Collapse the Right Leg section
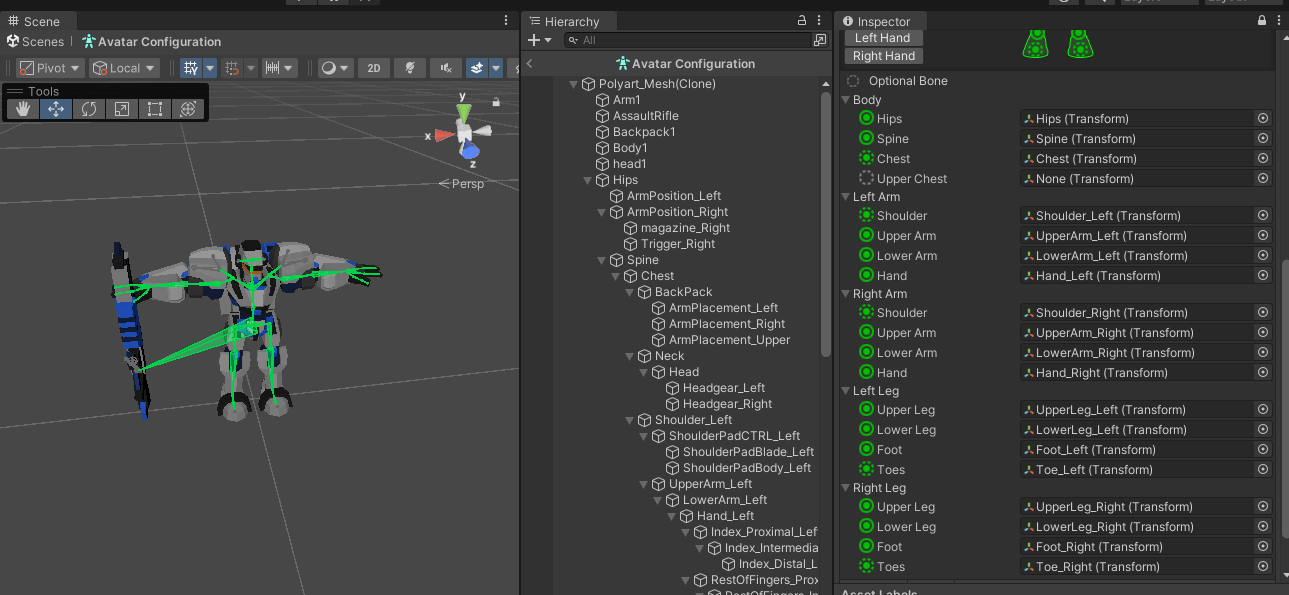Screen dimensions: 1289x595 tap(846, 488)
